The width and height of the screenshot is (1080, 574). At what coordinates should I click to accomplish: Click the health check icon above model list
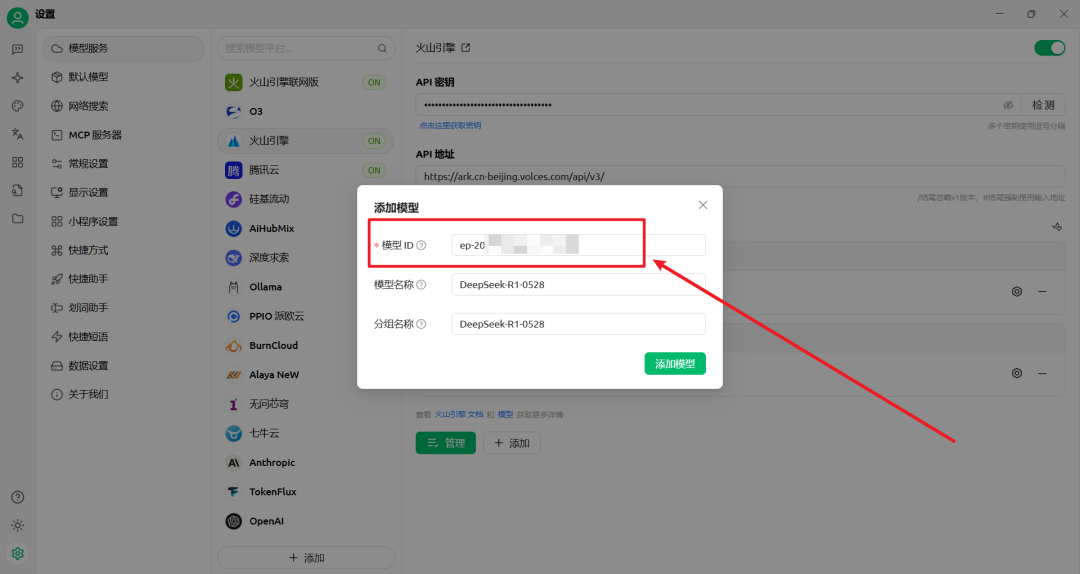coord(1057,227)
